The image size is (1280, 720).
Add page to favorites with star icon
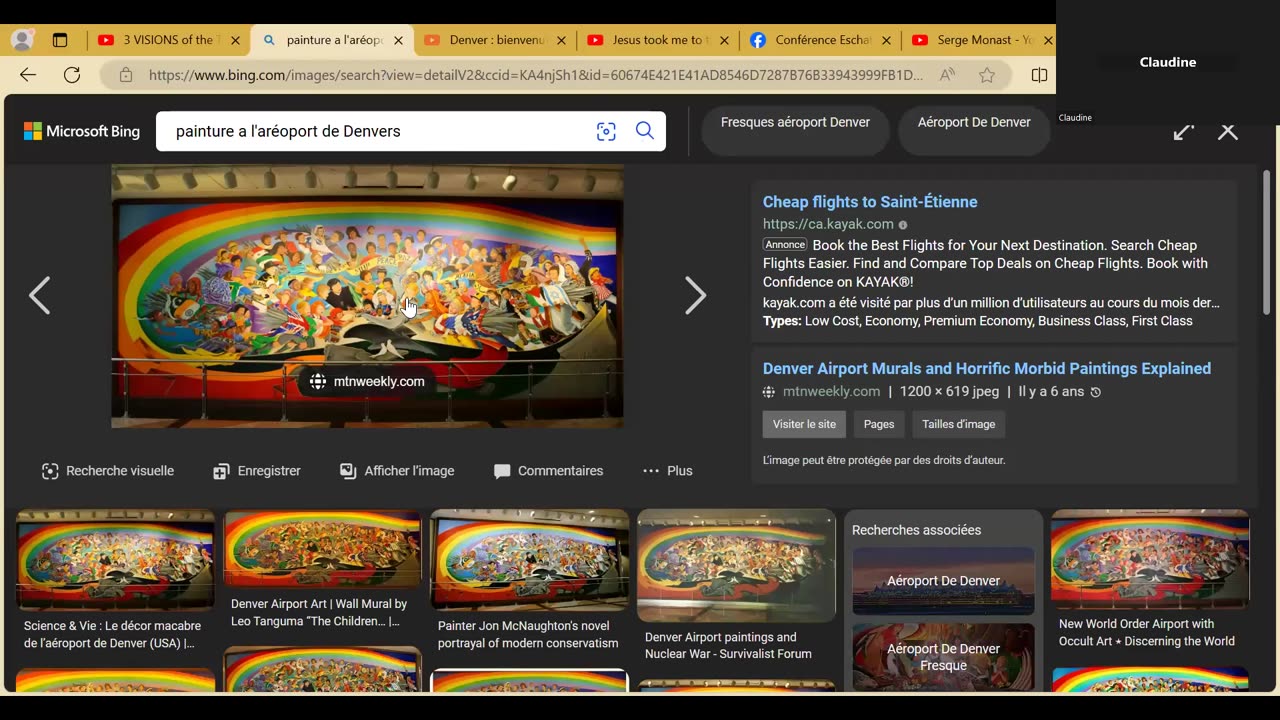pyautogui.click(x=987, y=75)
